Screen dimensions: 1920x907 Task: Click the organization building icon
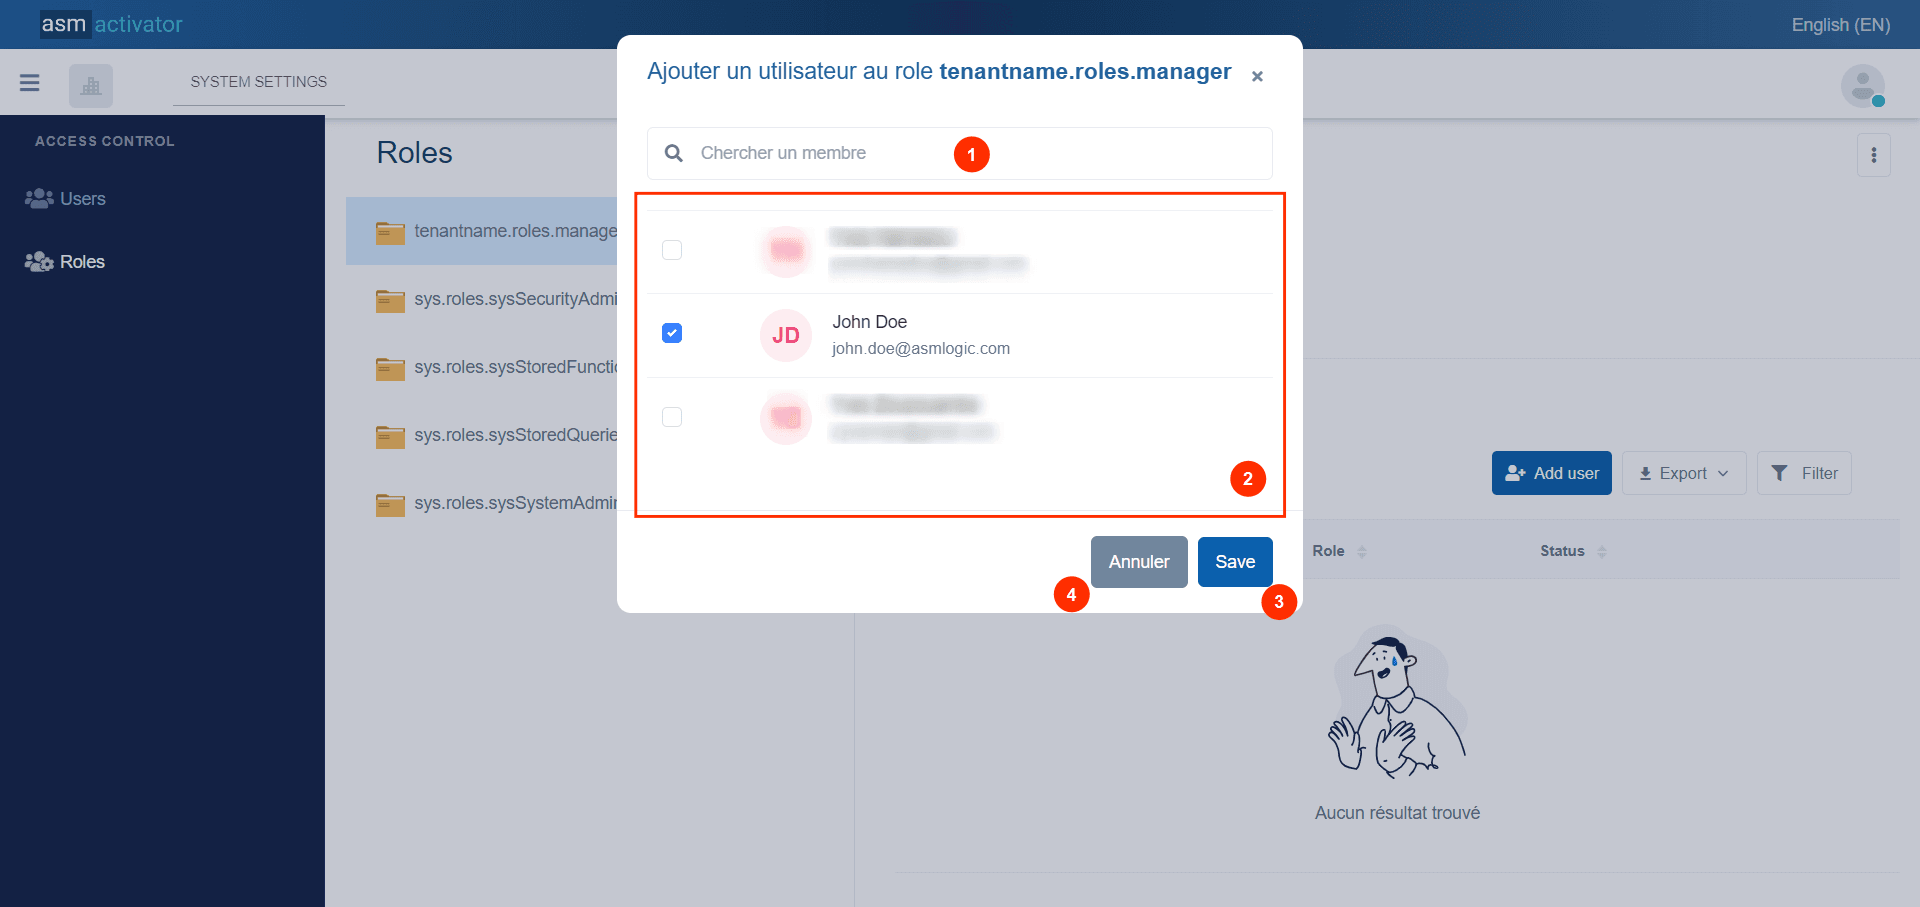point(91,86)
